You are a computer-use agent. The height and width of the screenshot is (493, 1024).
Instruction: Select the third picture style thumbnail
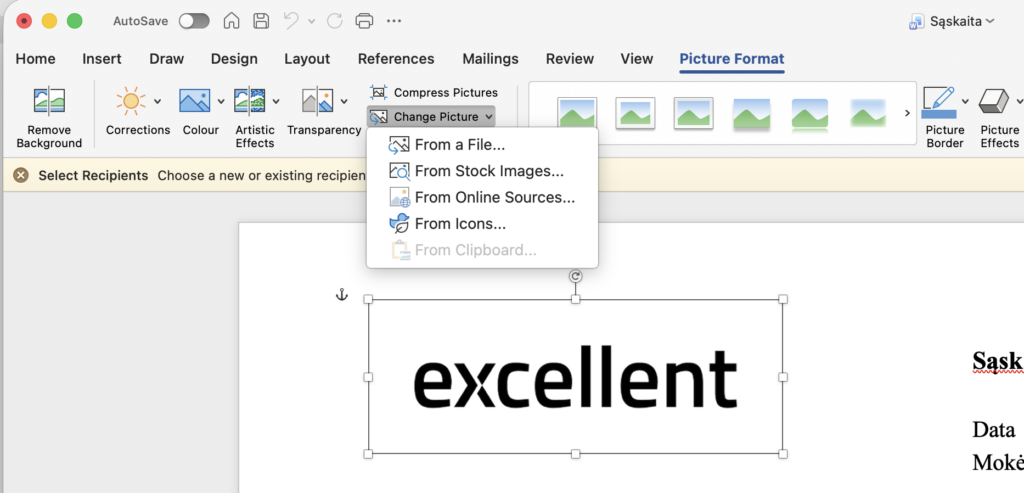pos(694,113)
